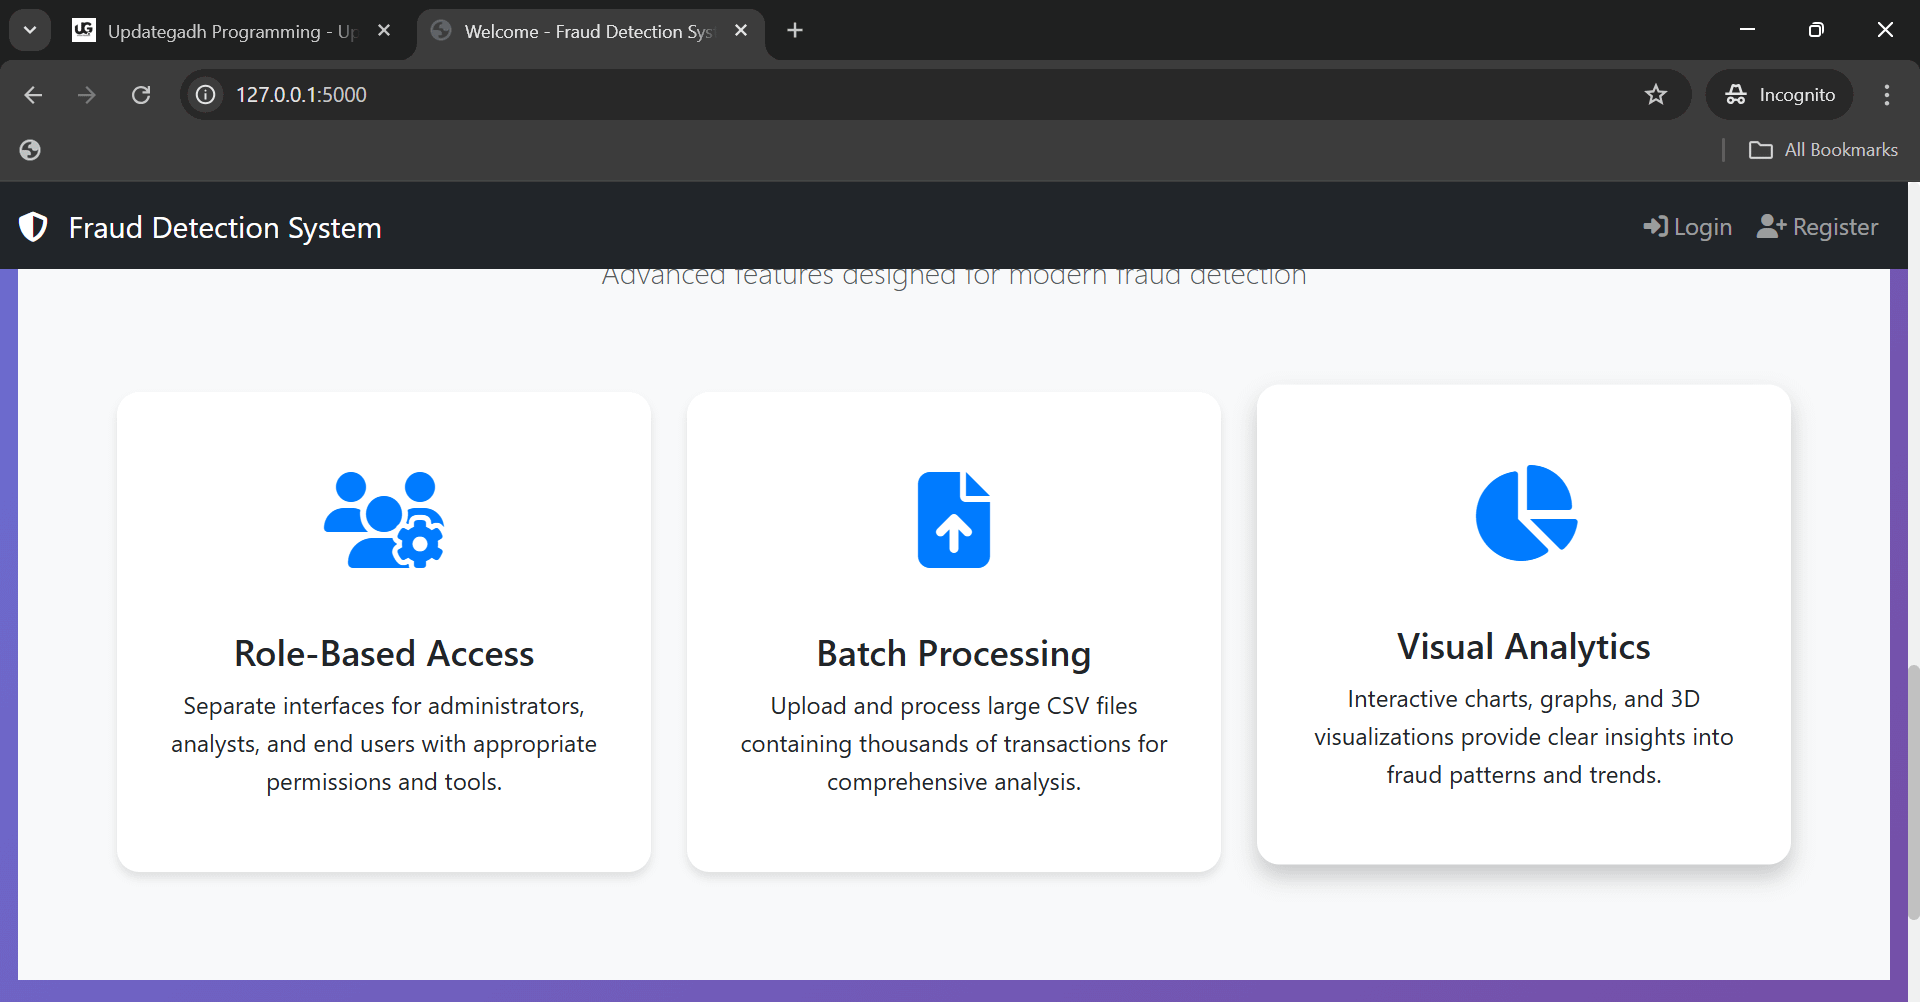Open the Register page link
The image size is (1920, 1002).
(x=1818, y=227)
